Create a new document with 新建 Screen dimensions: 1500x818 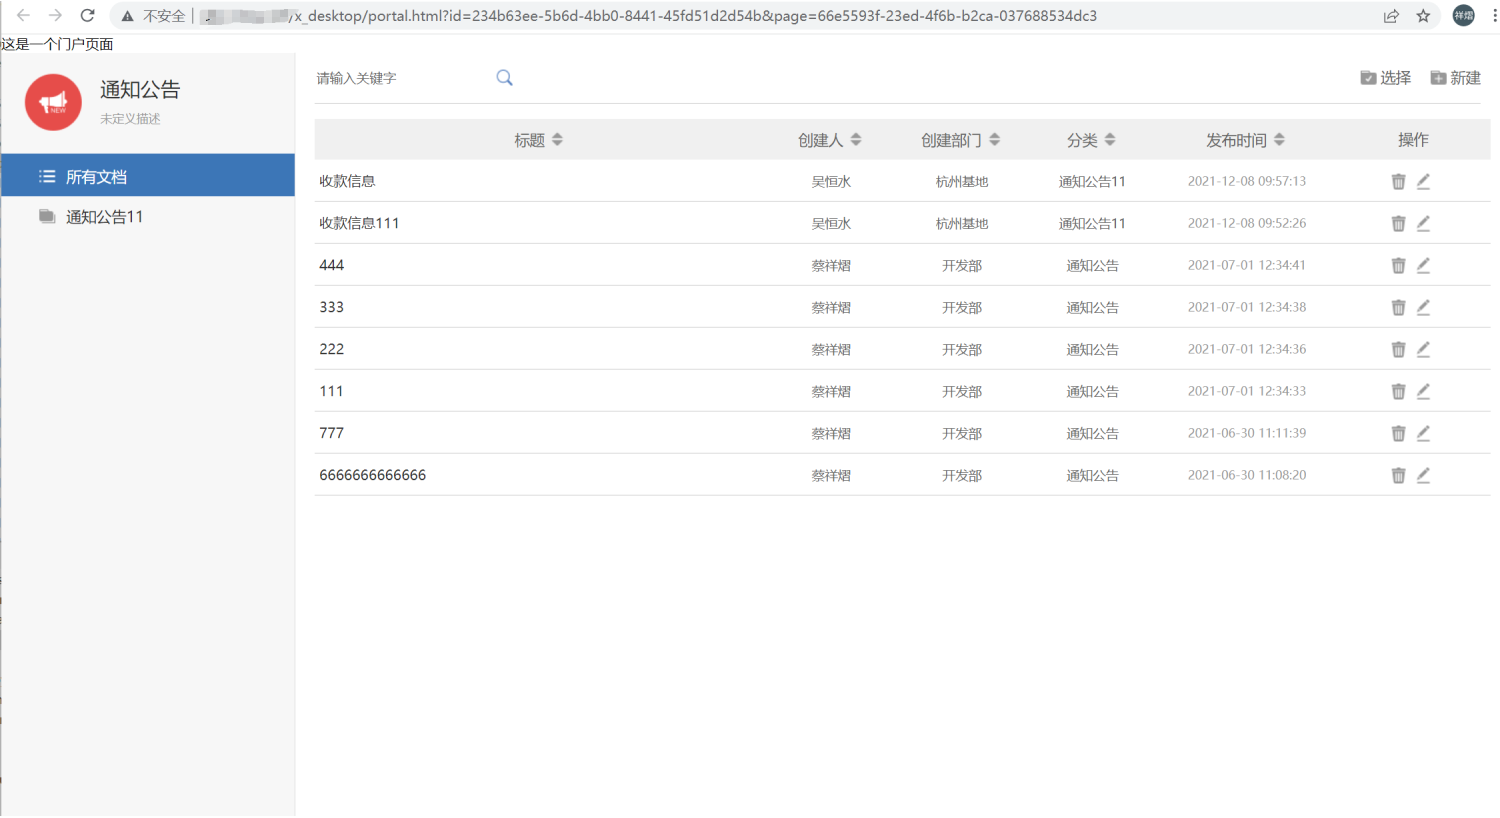coord(1455,78)
